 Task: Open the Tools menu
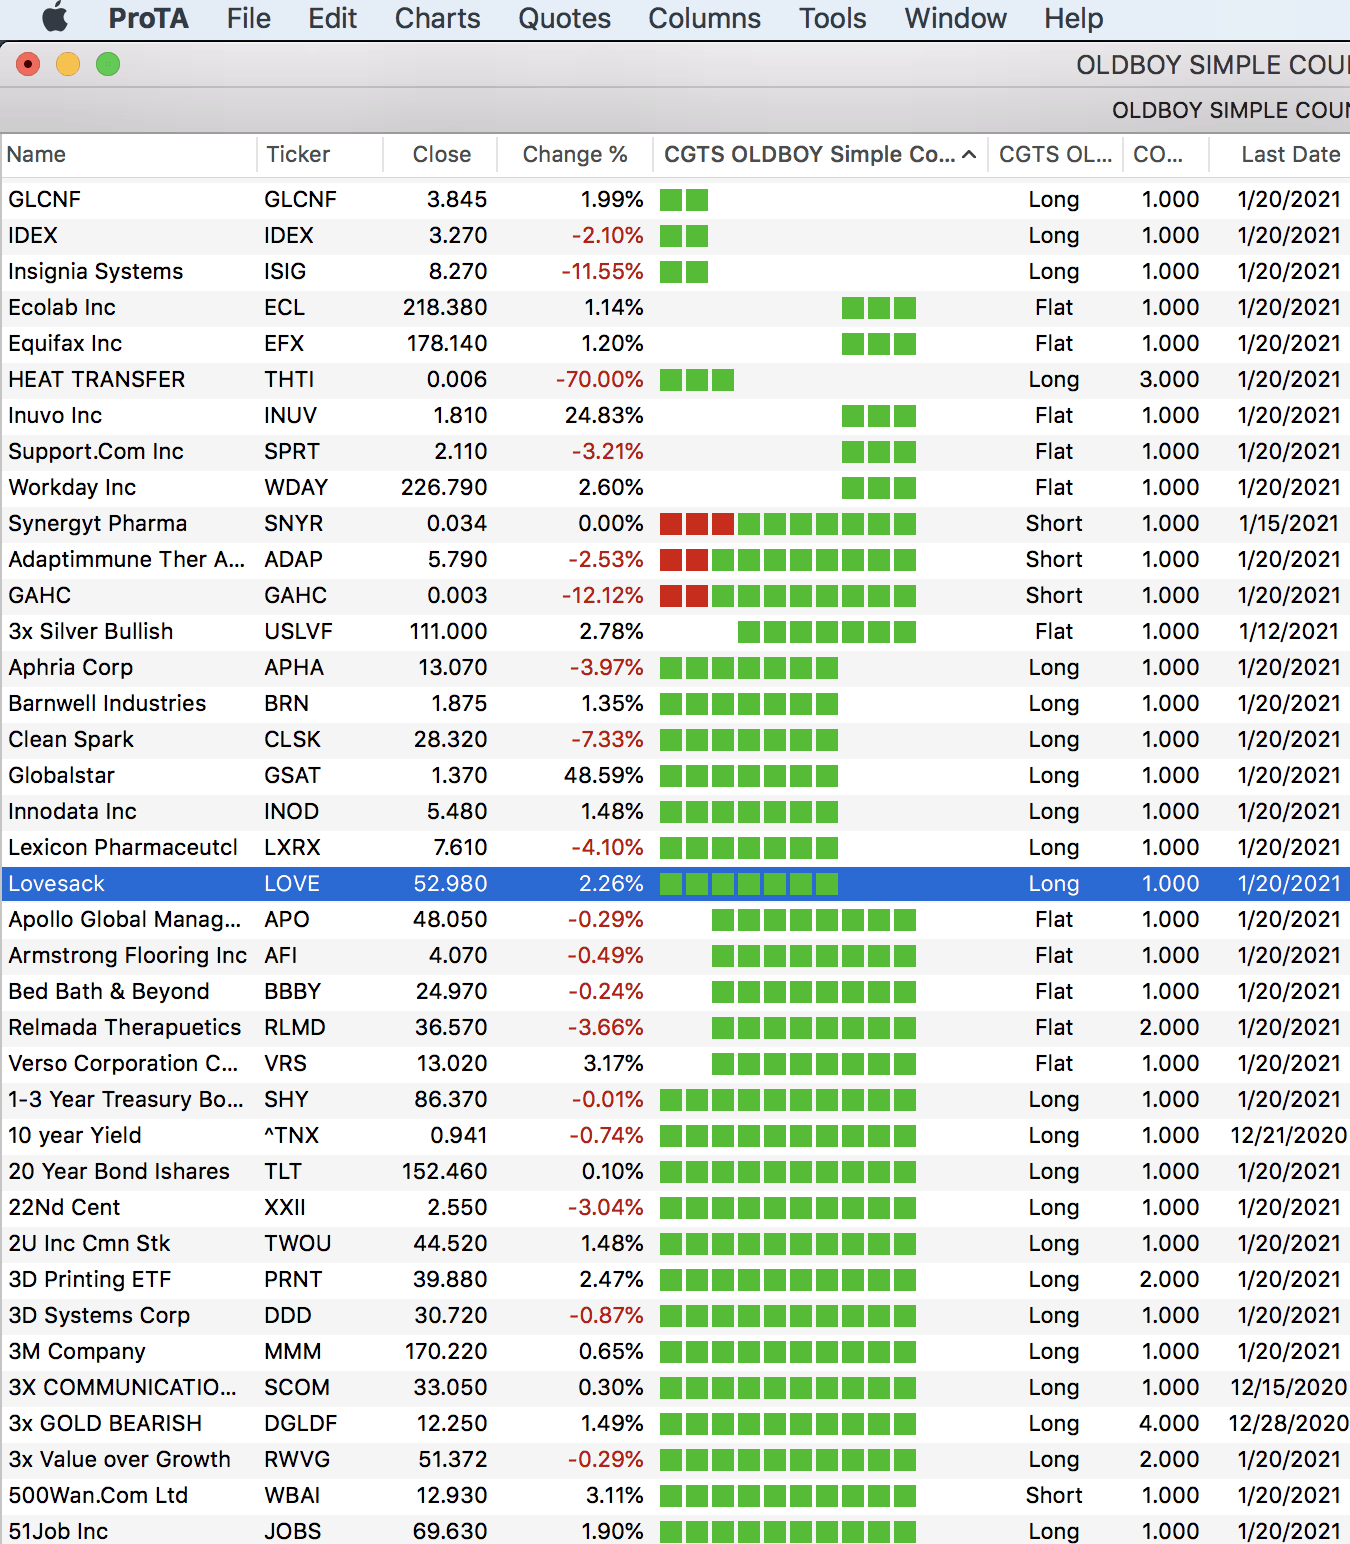pos(832,18)
